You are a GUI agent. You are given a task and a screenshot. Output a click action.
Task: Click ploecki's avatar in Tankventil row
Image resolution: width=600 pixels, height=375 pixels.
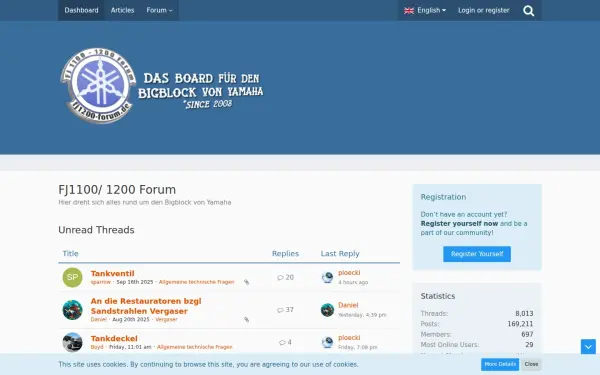(327, 277)
